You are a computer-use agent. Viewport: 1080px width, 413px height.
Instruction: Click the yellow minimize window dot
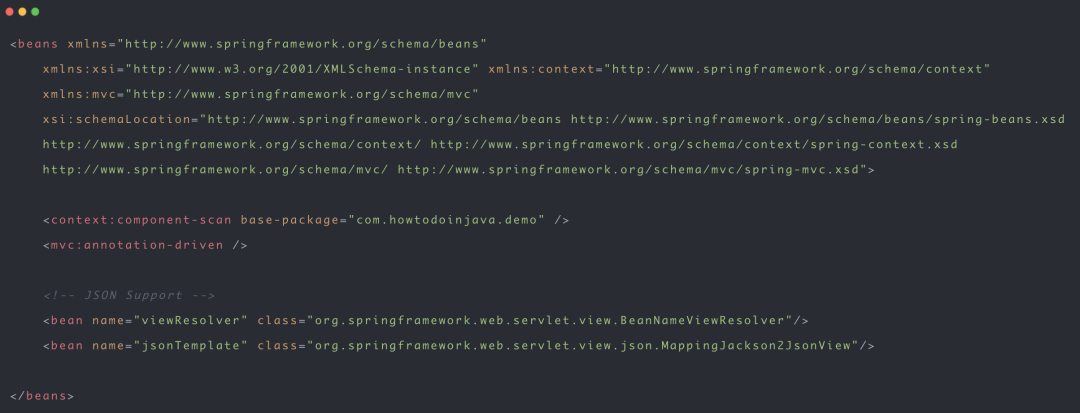tap(22, 12)
